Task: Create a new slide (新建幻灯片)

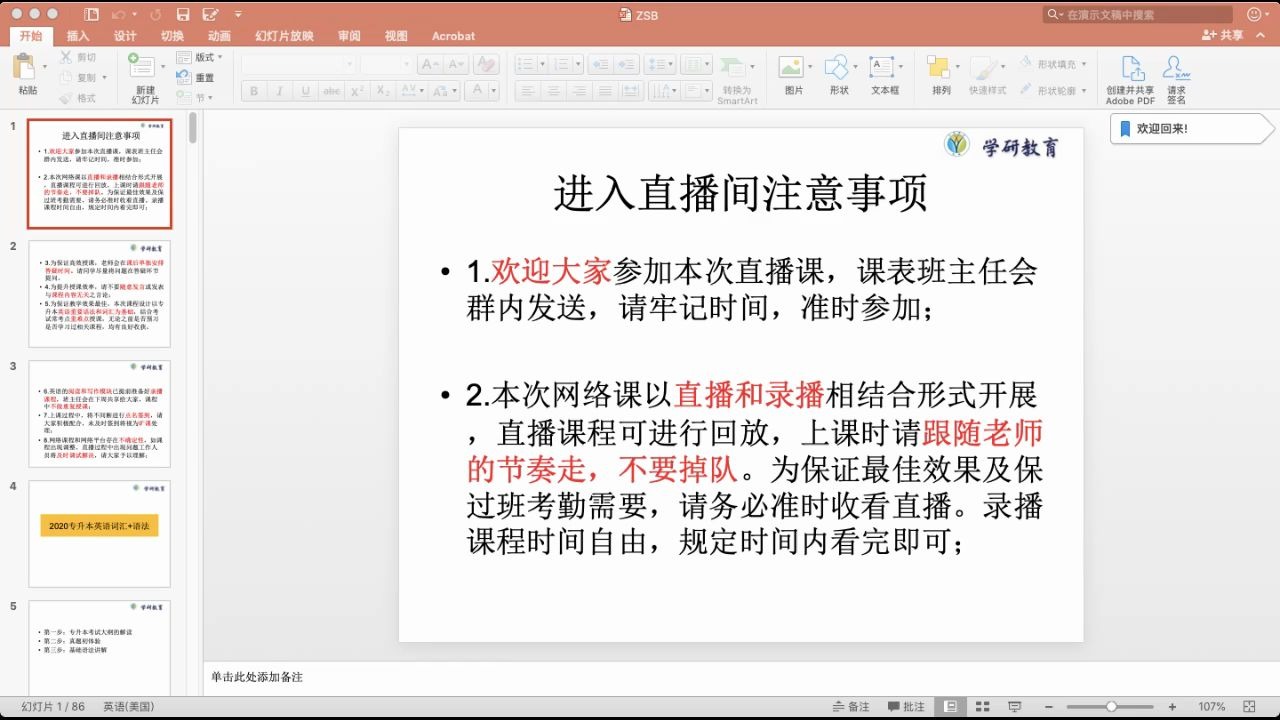Action: tap(145, 78)
